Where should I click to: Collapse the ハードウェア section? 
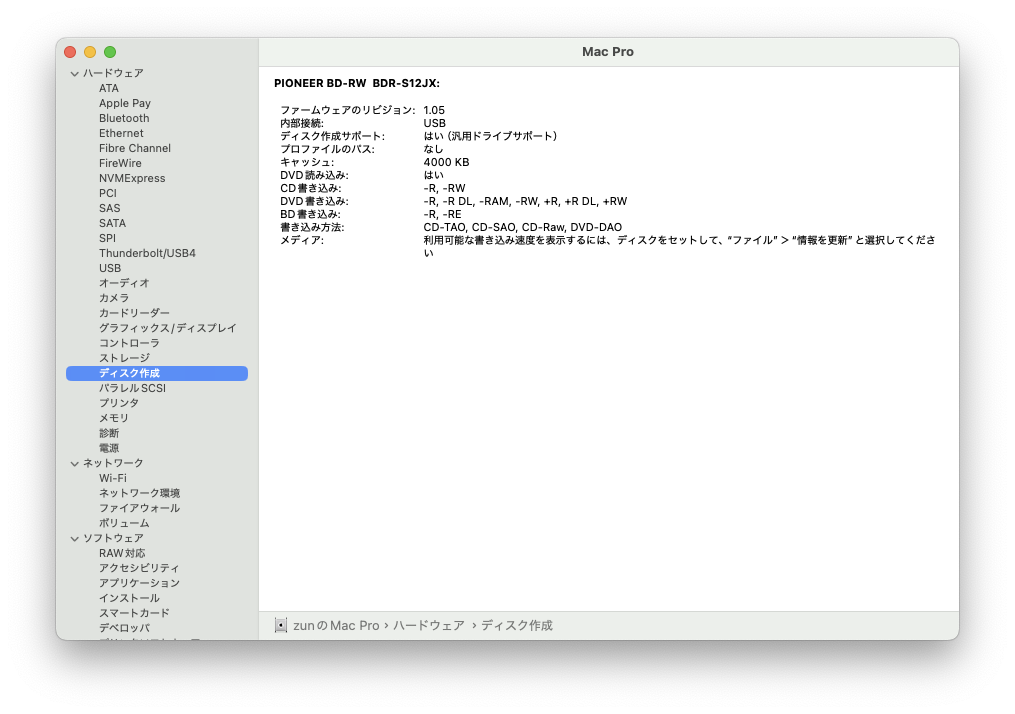click(x=74, y=73)
